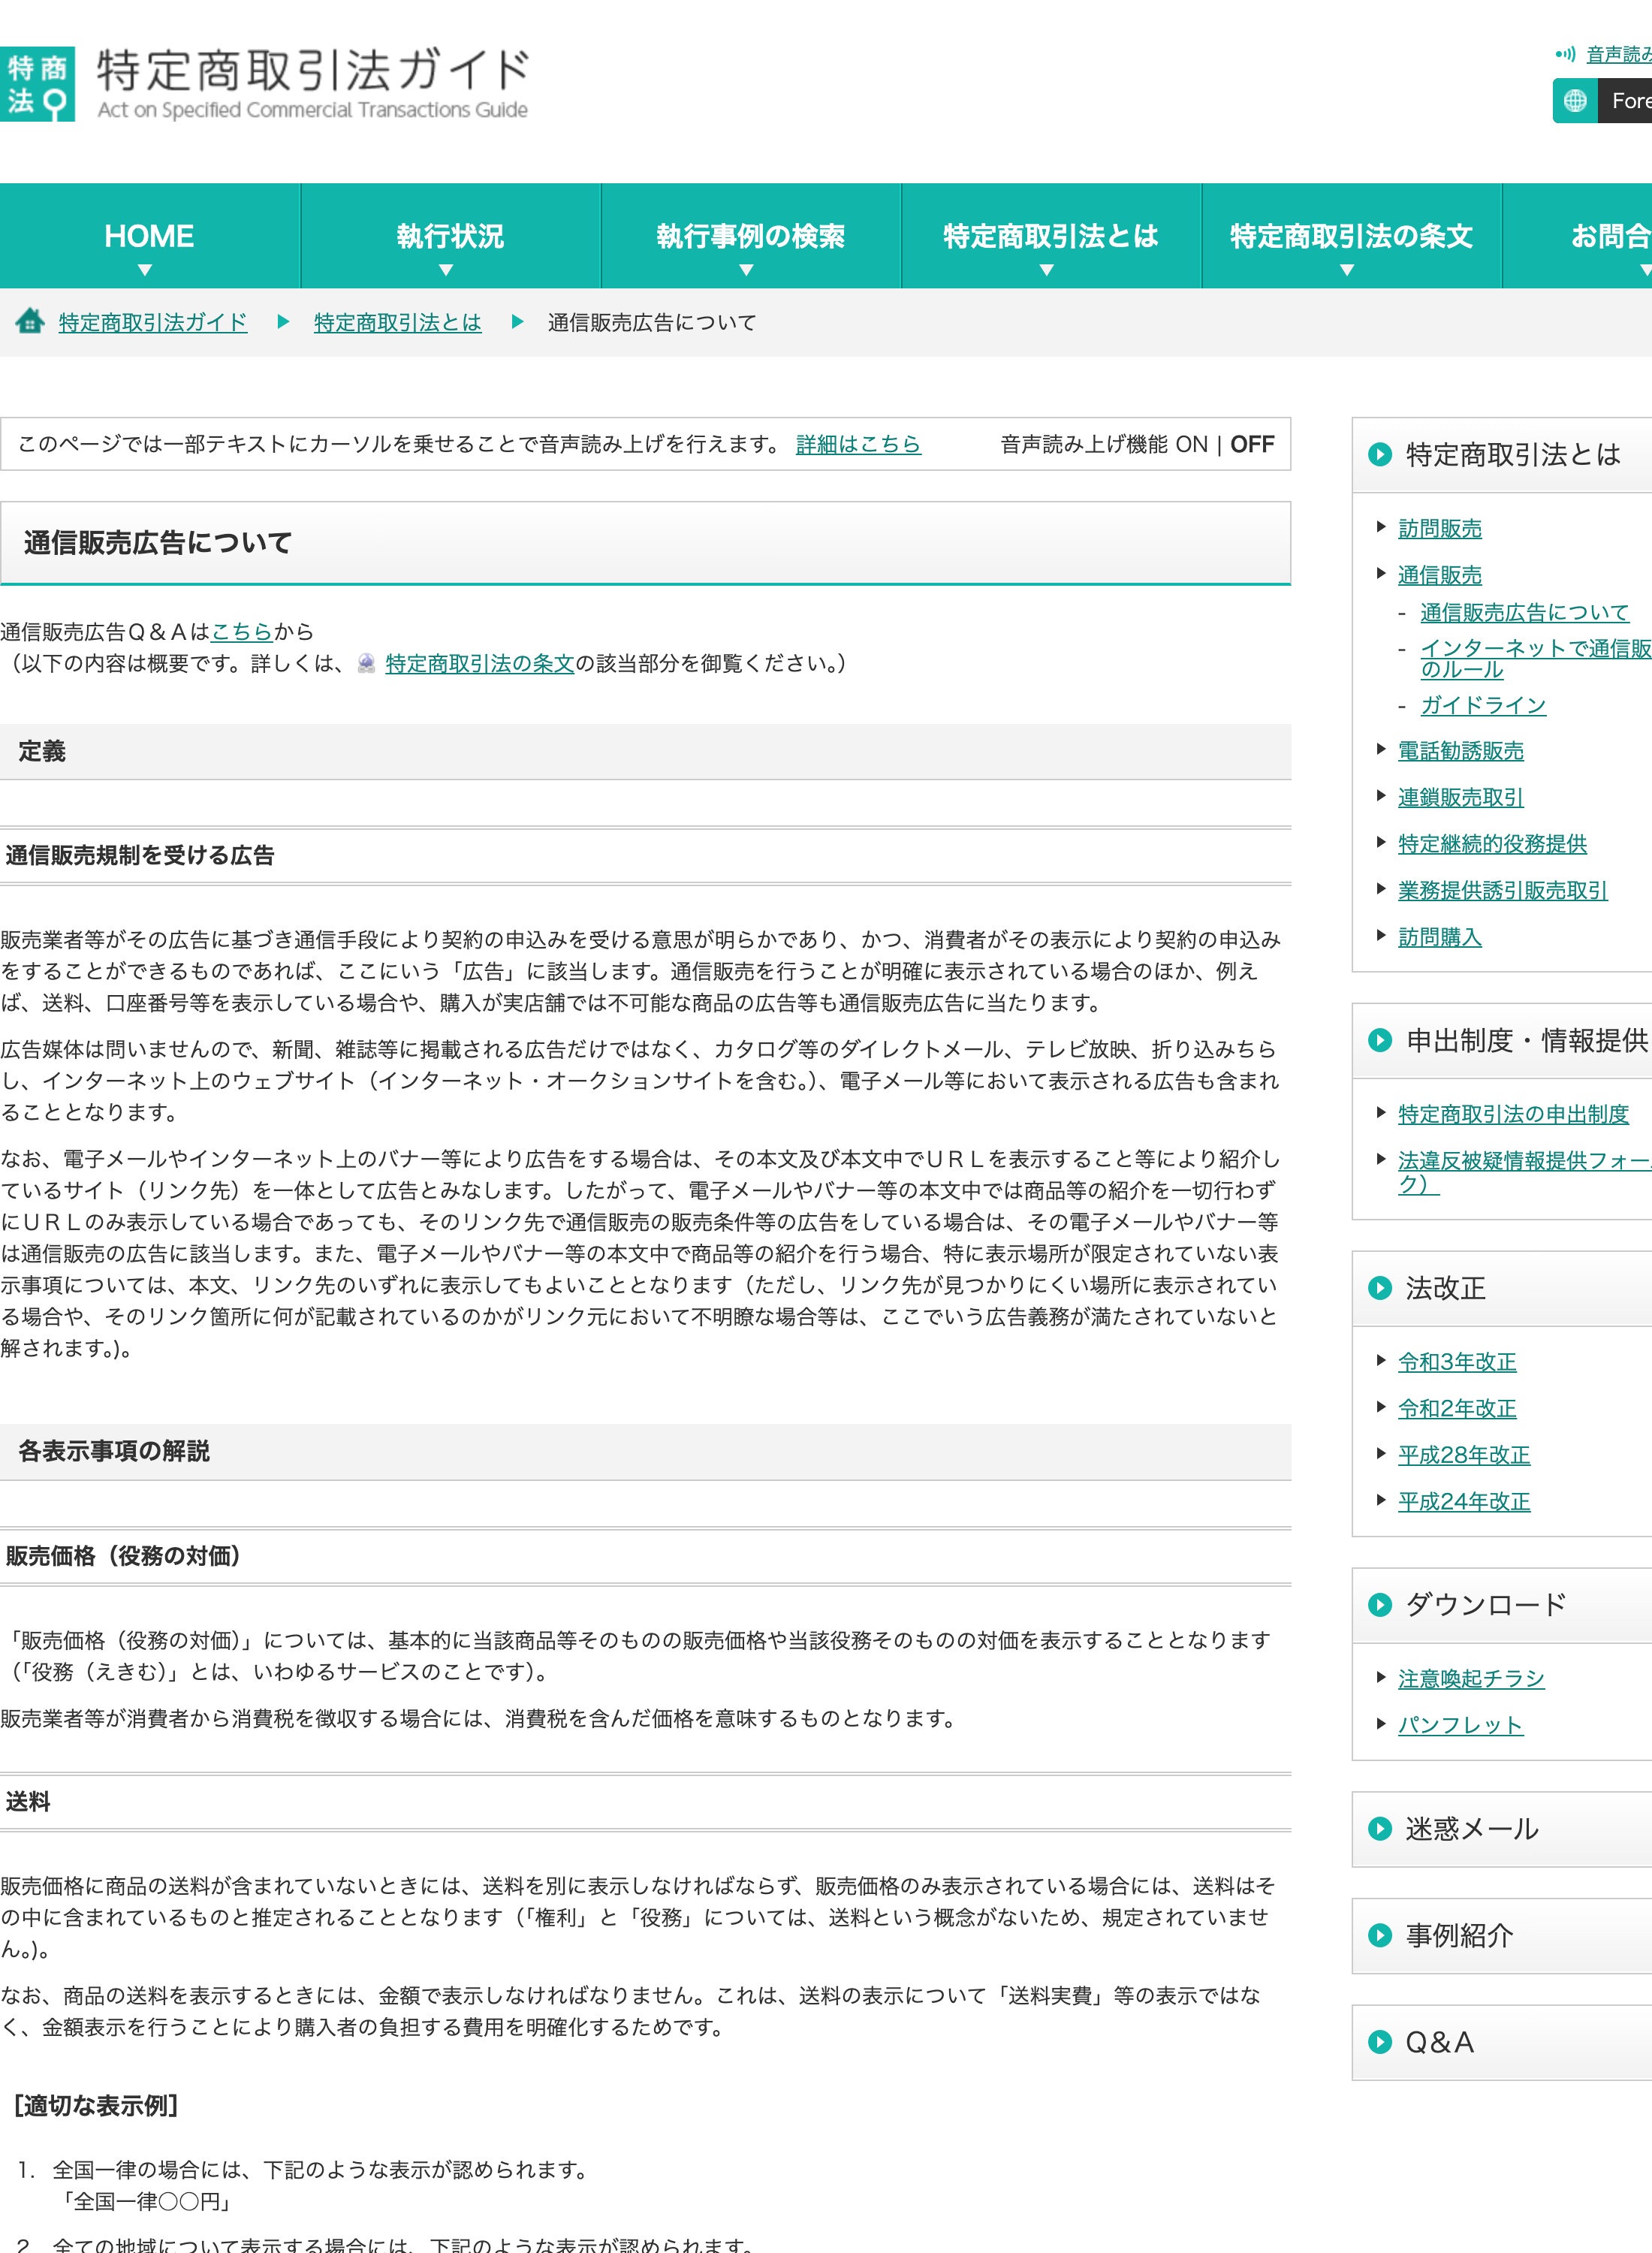Expand the 特定商取引法とは navigation menu
Screen dimensions: 1652x2253
1051,237
